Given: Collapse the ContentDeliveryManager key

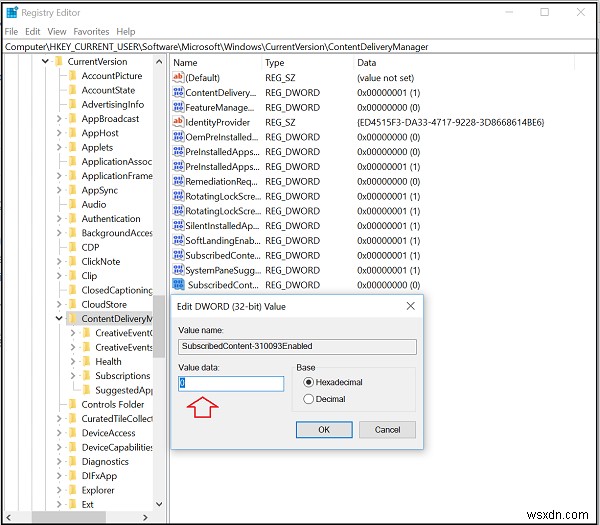Looking at the screenshot, I should 59,318.
